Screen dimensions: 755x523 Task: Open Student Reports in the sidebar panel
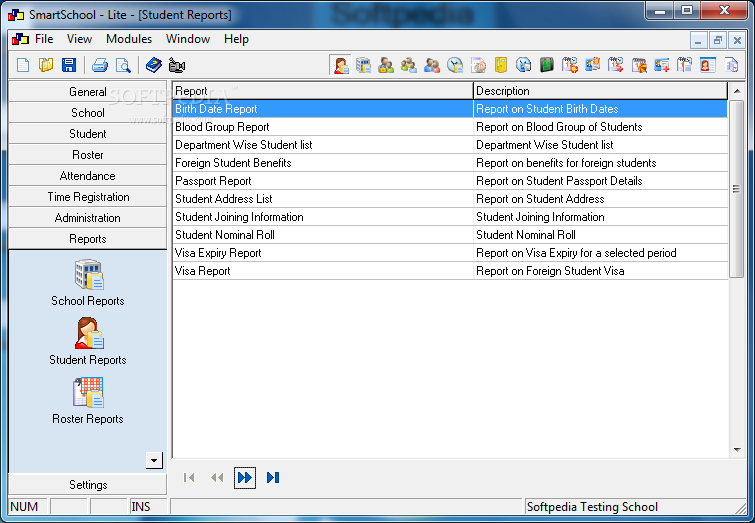pyautogui.click(x=88, y=341)
